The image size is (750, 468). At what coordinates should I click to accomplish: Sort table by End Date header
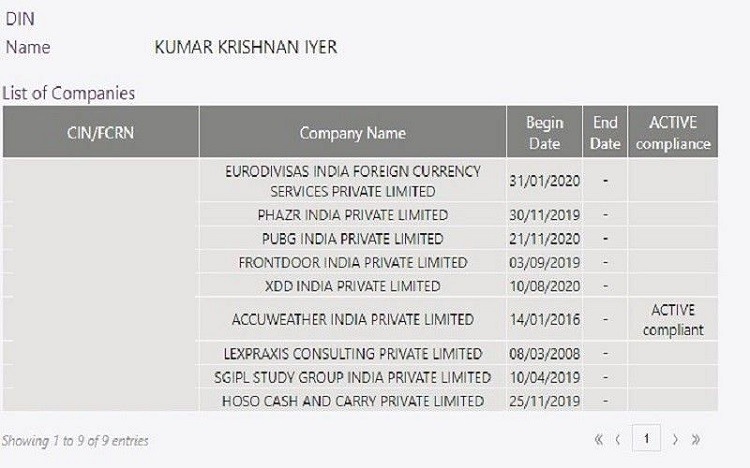point(605,133)
